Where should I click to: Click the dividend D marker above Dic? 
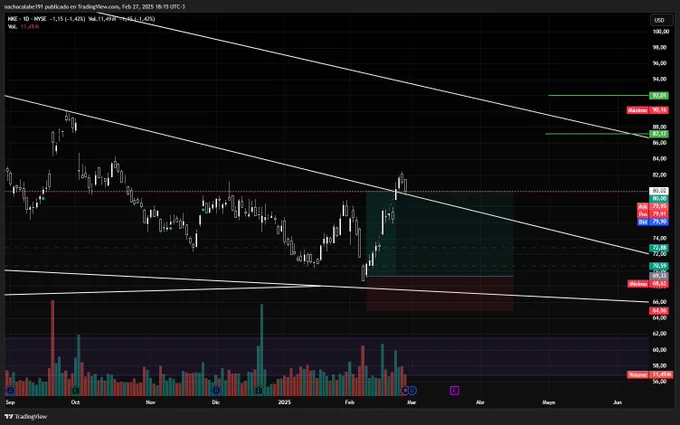[x=216, y=391]
